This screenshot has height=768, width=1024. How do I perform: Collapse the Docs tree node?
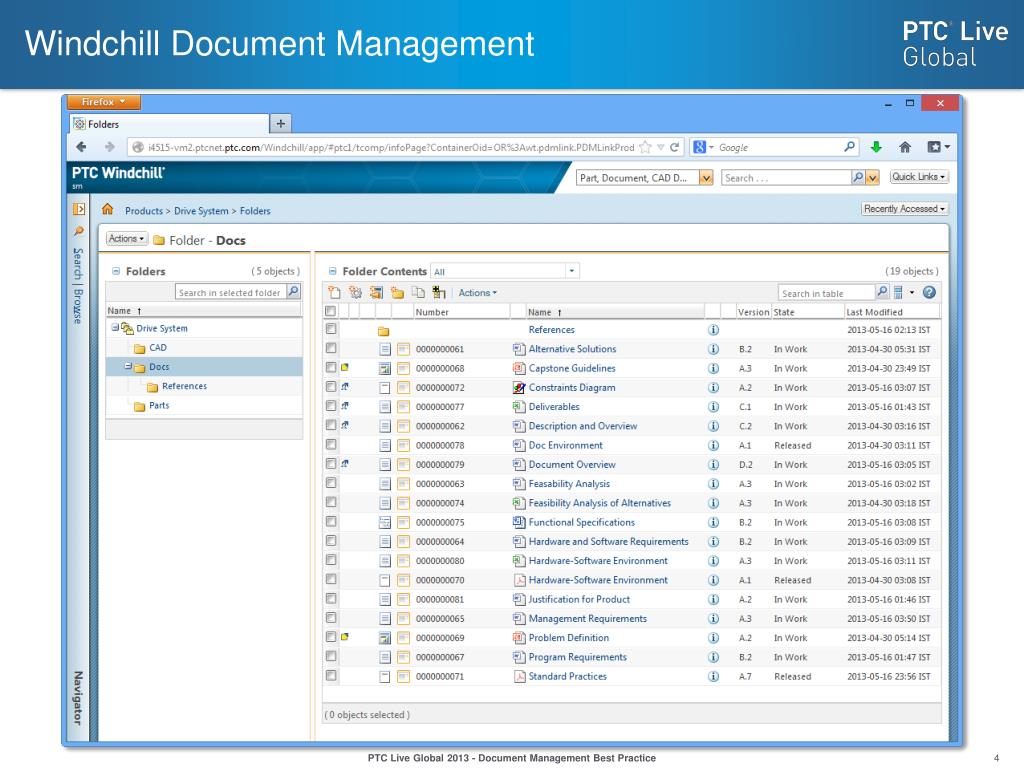pos(128,366)
